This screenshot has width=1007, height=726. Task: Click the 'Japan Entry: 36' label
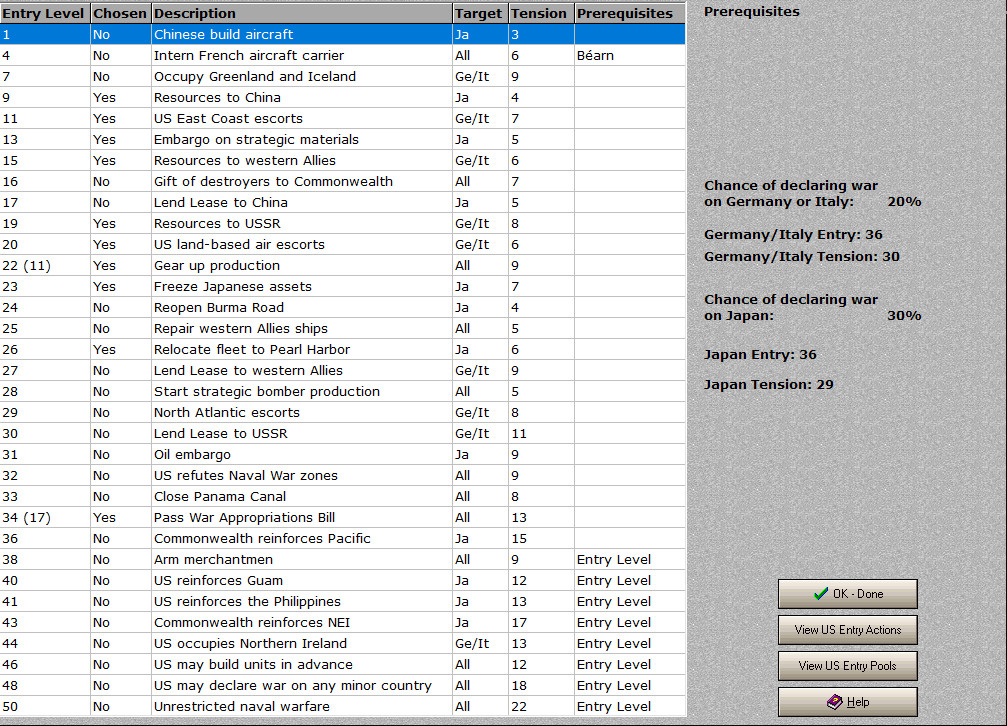tap(760, 355)
